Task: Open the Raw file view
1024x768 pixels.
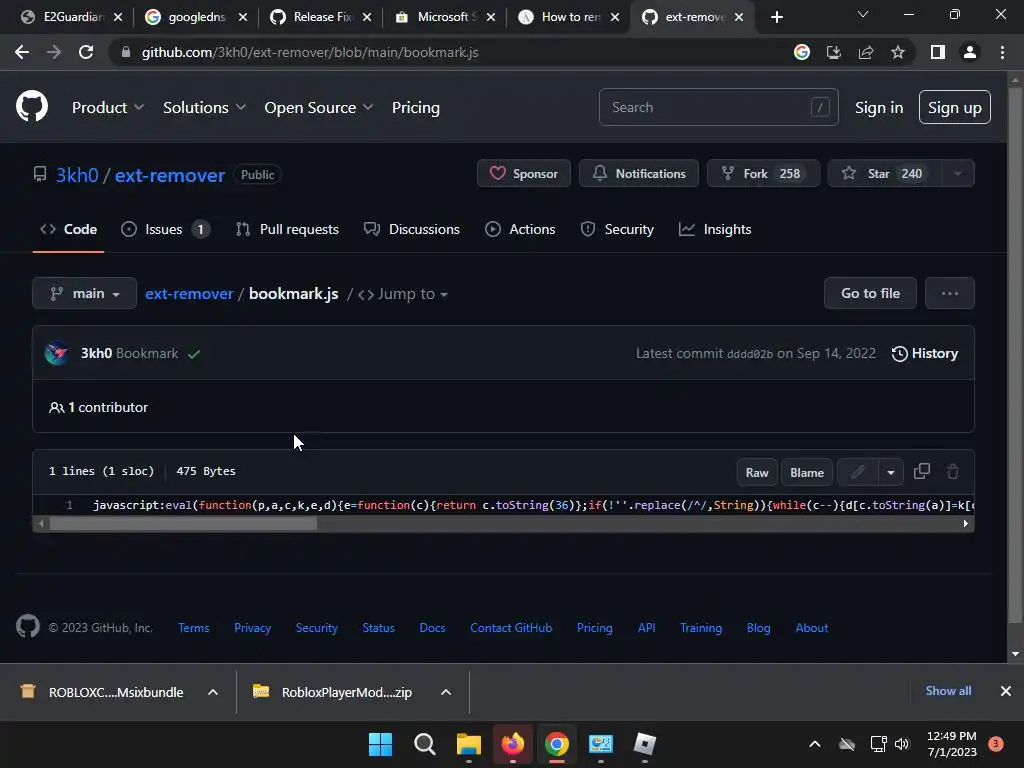Action: (757, 472)
